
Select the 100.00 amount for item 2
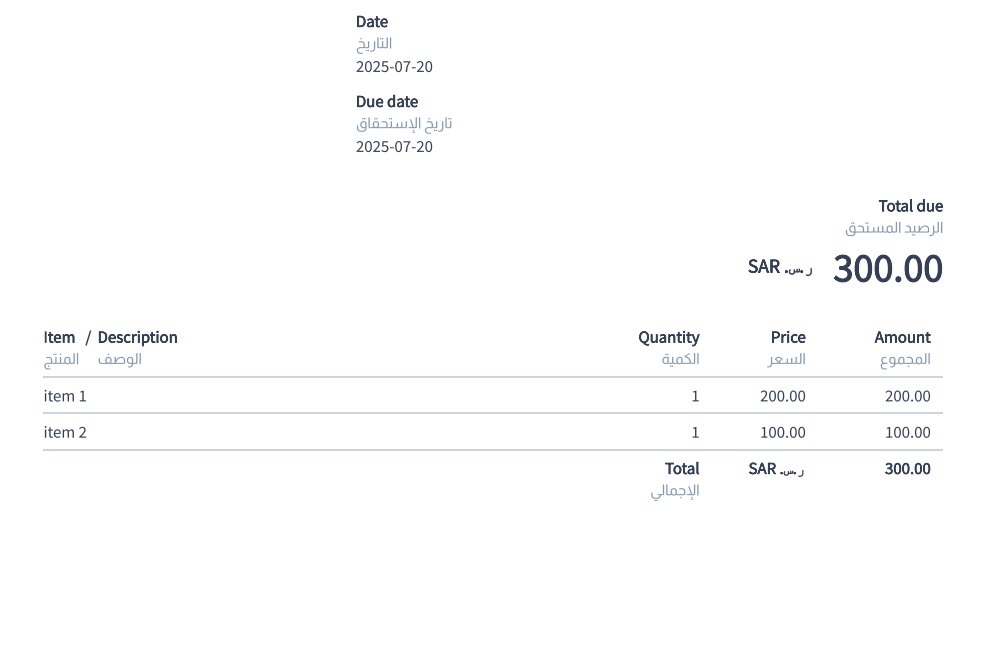click(907, 432)
